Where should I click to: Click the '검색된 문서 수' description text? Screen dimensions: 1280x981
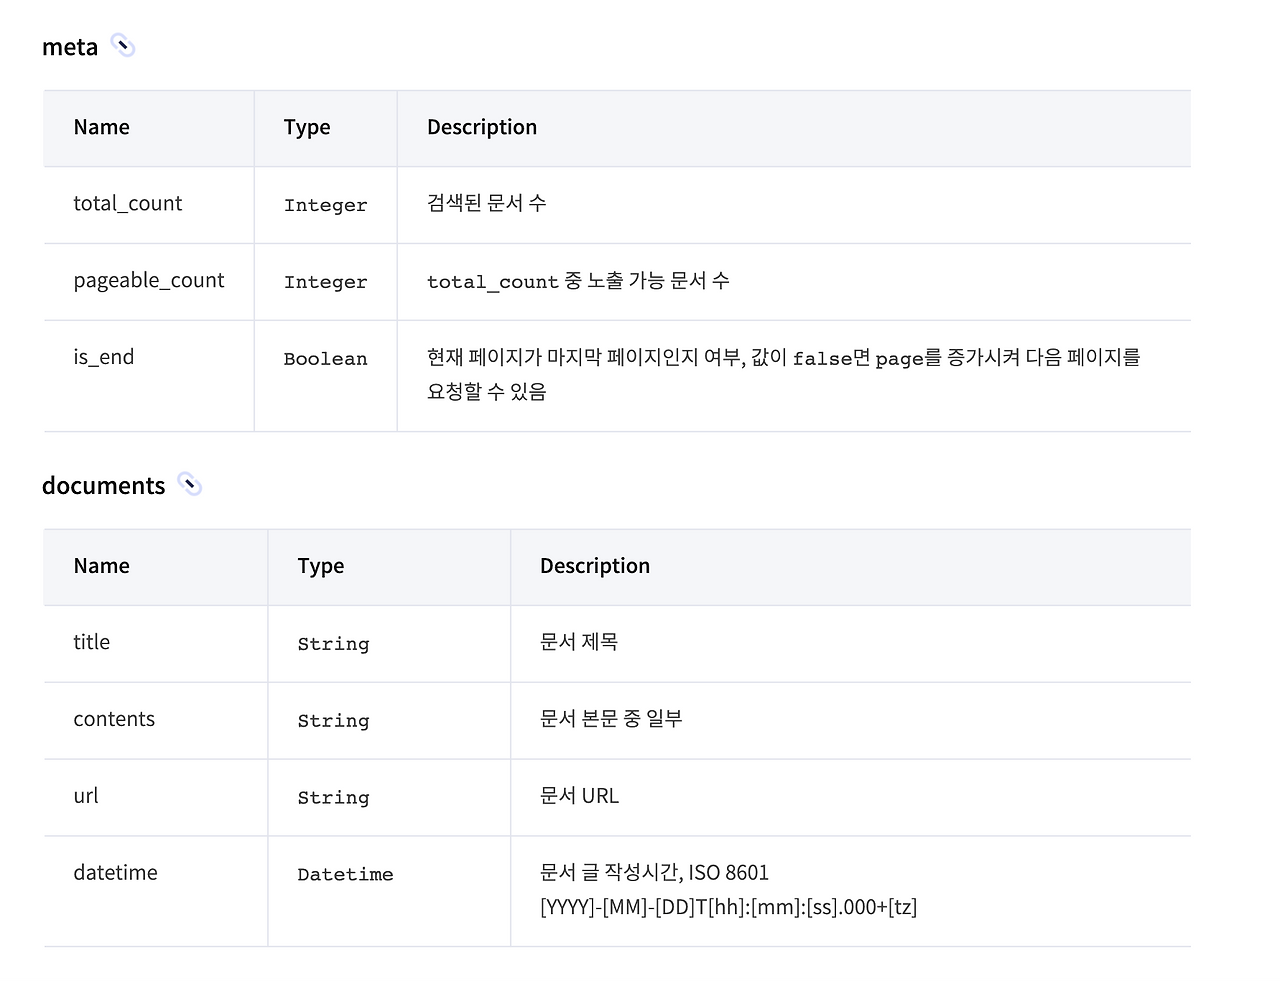[486, 203]
